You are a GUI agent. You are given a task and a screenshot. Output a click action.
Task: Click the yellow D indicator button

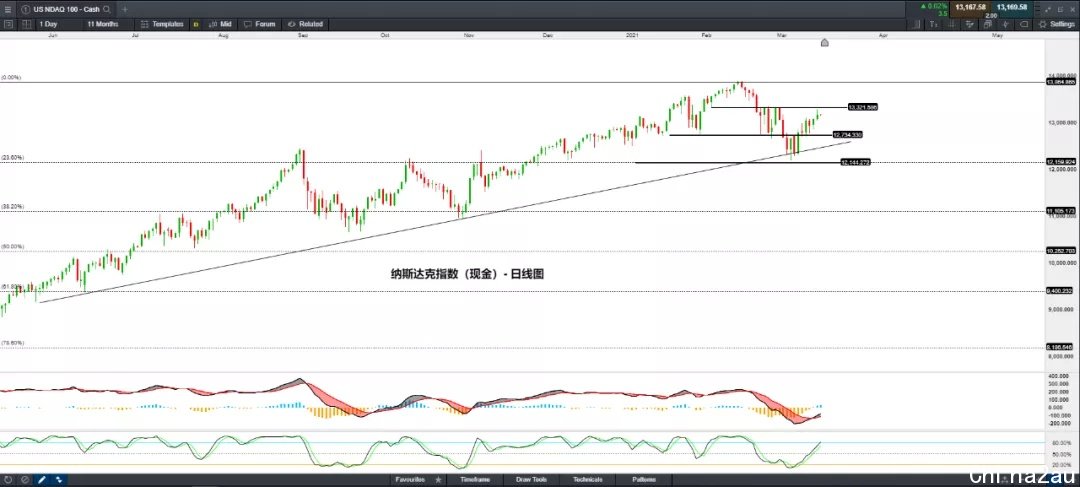pyautogui.click(x=196, y=24)
